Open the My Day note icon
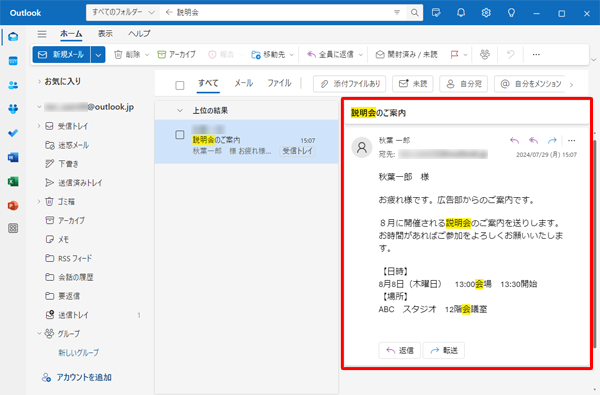This screenshot has width=600, height=395. 436,13
